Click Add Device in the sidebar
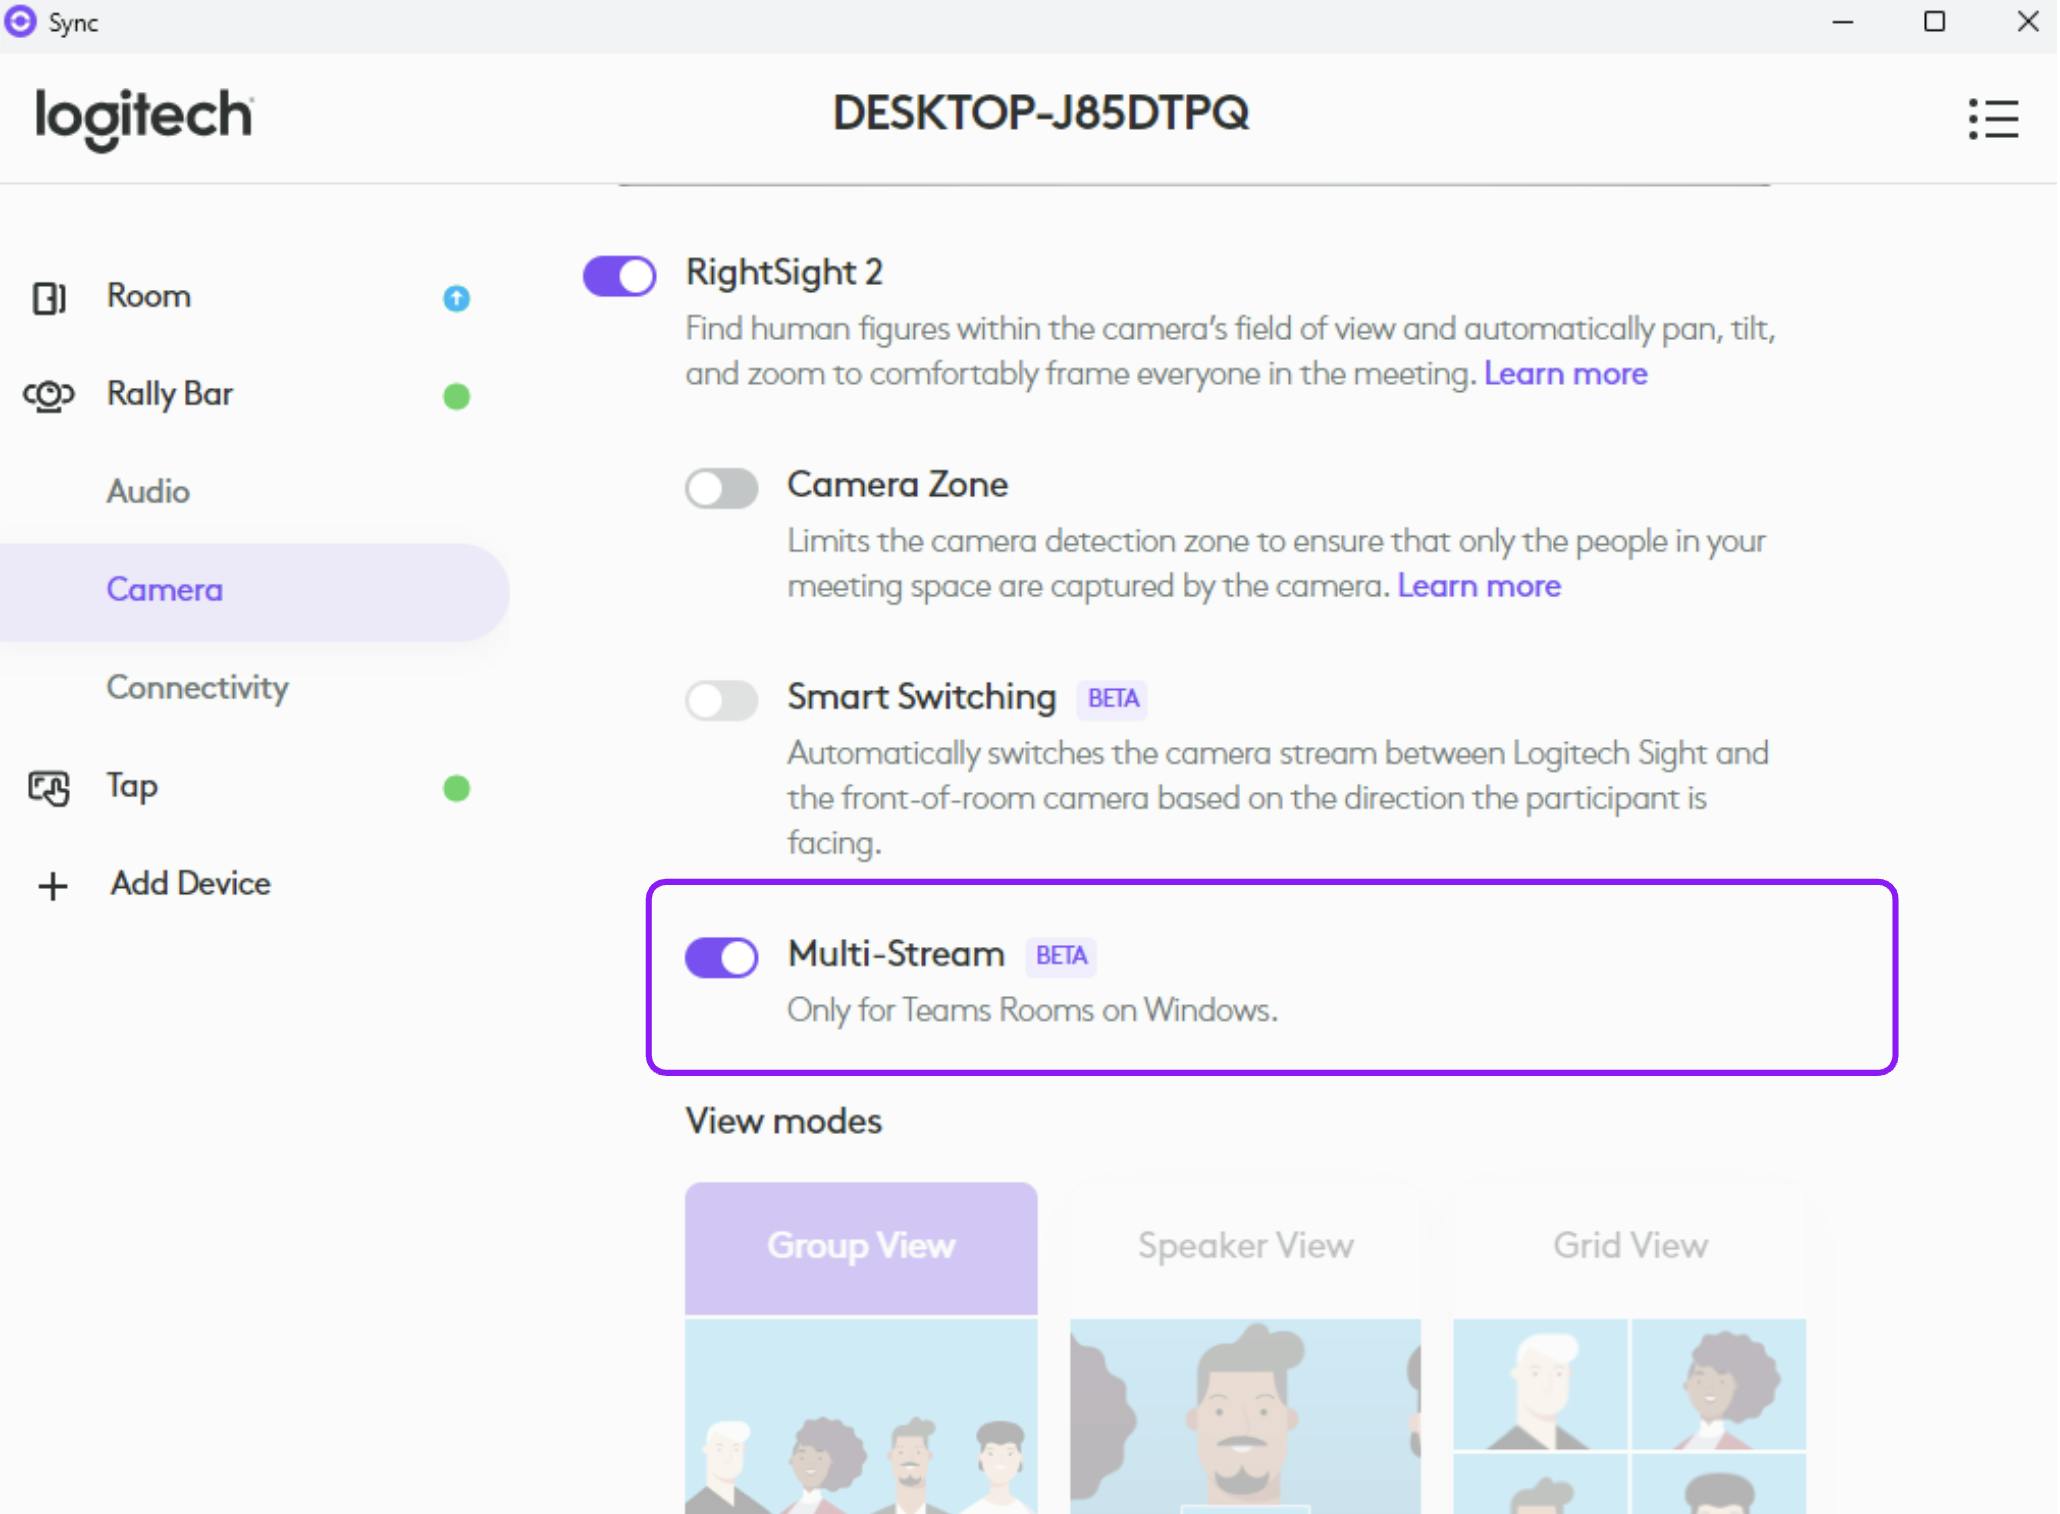Screen dimensions: 2060x1514 190,883
